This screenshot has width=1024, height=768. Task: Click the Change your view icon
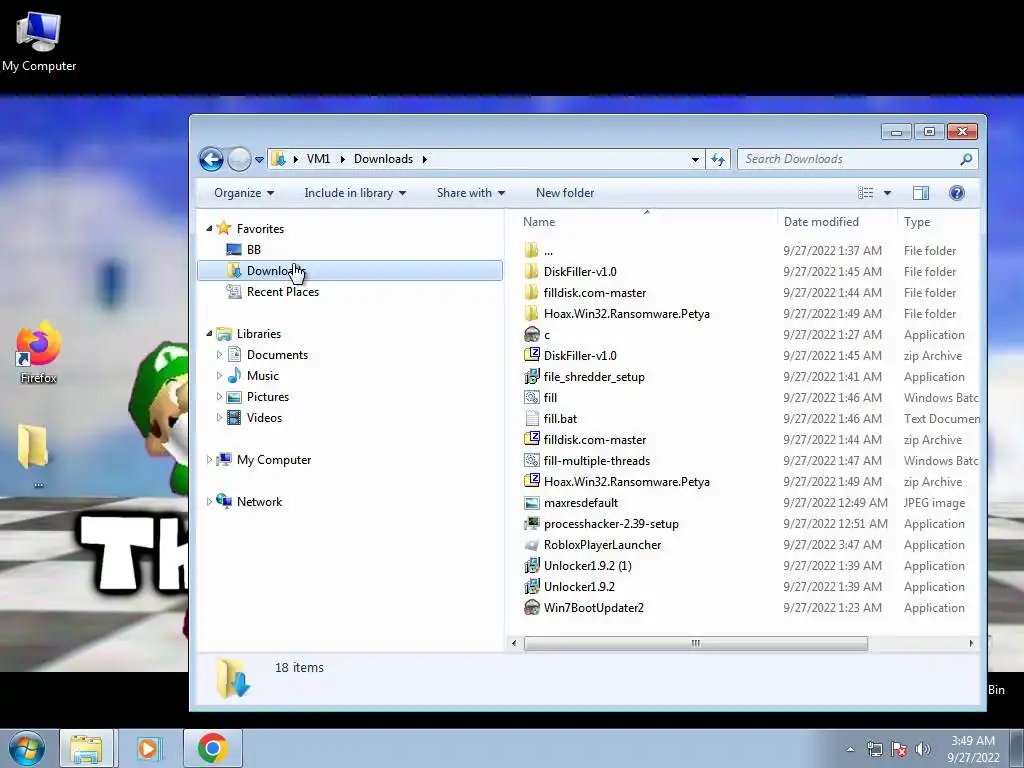pos(865,193)
